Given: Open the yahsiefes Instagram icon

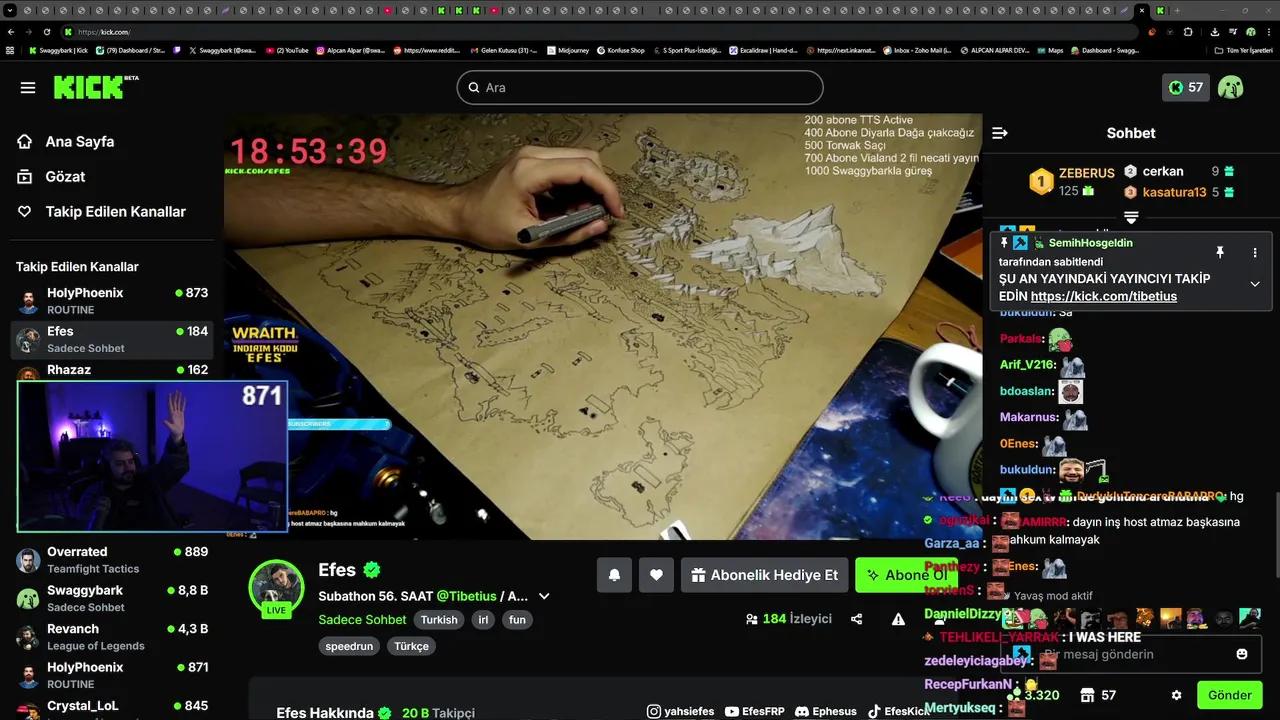Looking at the screenshot, I should [652, 711].
